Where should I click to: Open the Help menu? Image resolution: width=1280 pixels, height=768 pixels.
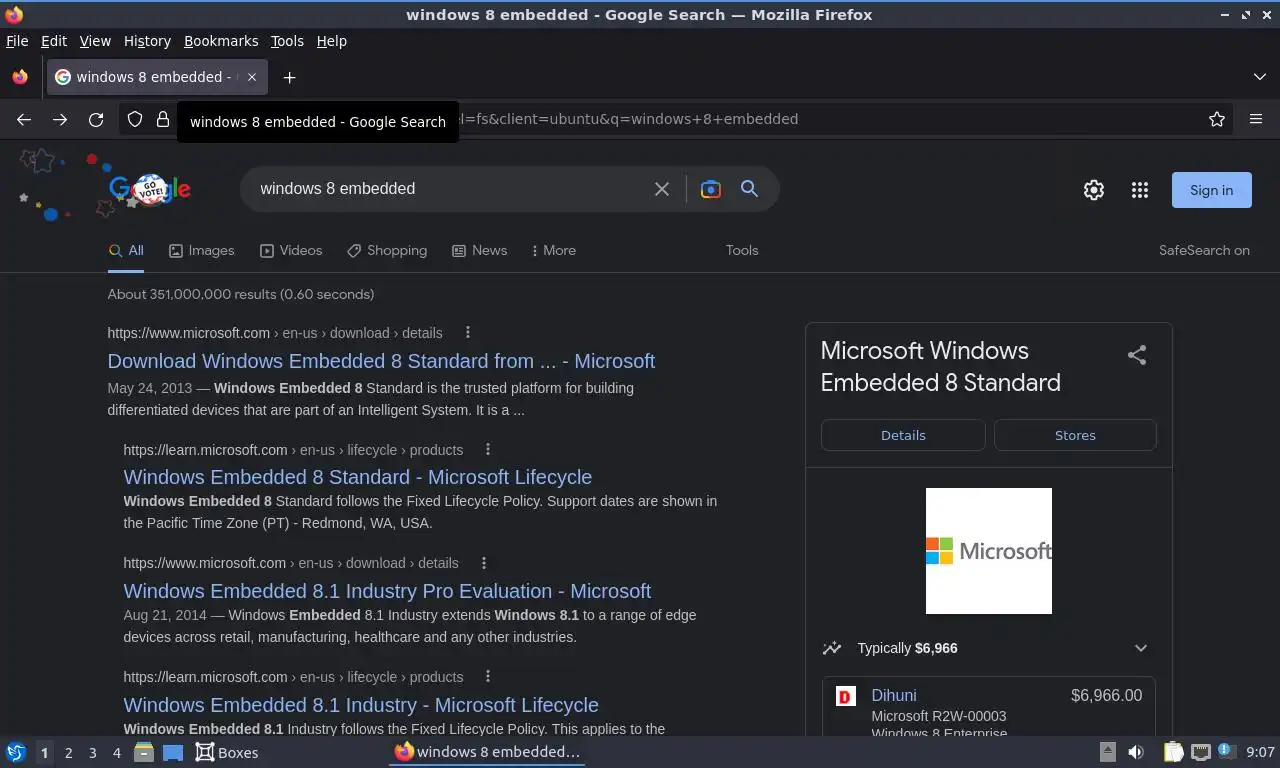point(332,41)
